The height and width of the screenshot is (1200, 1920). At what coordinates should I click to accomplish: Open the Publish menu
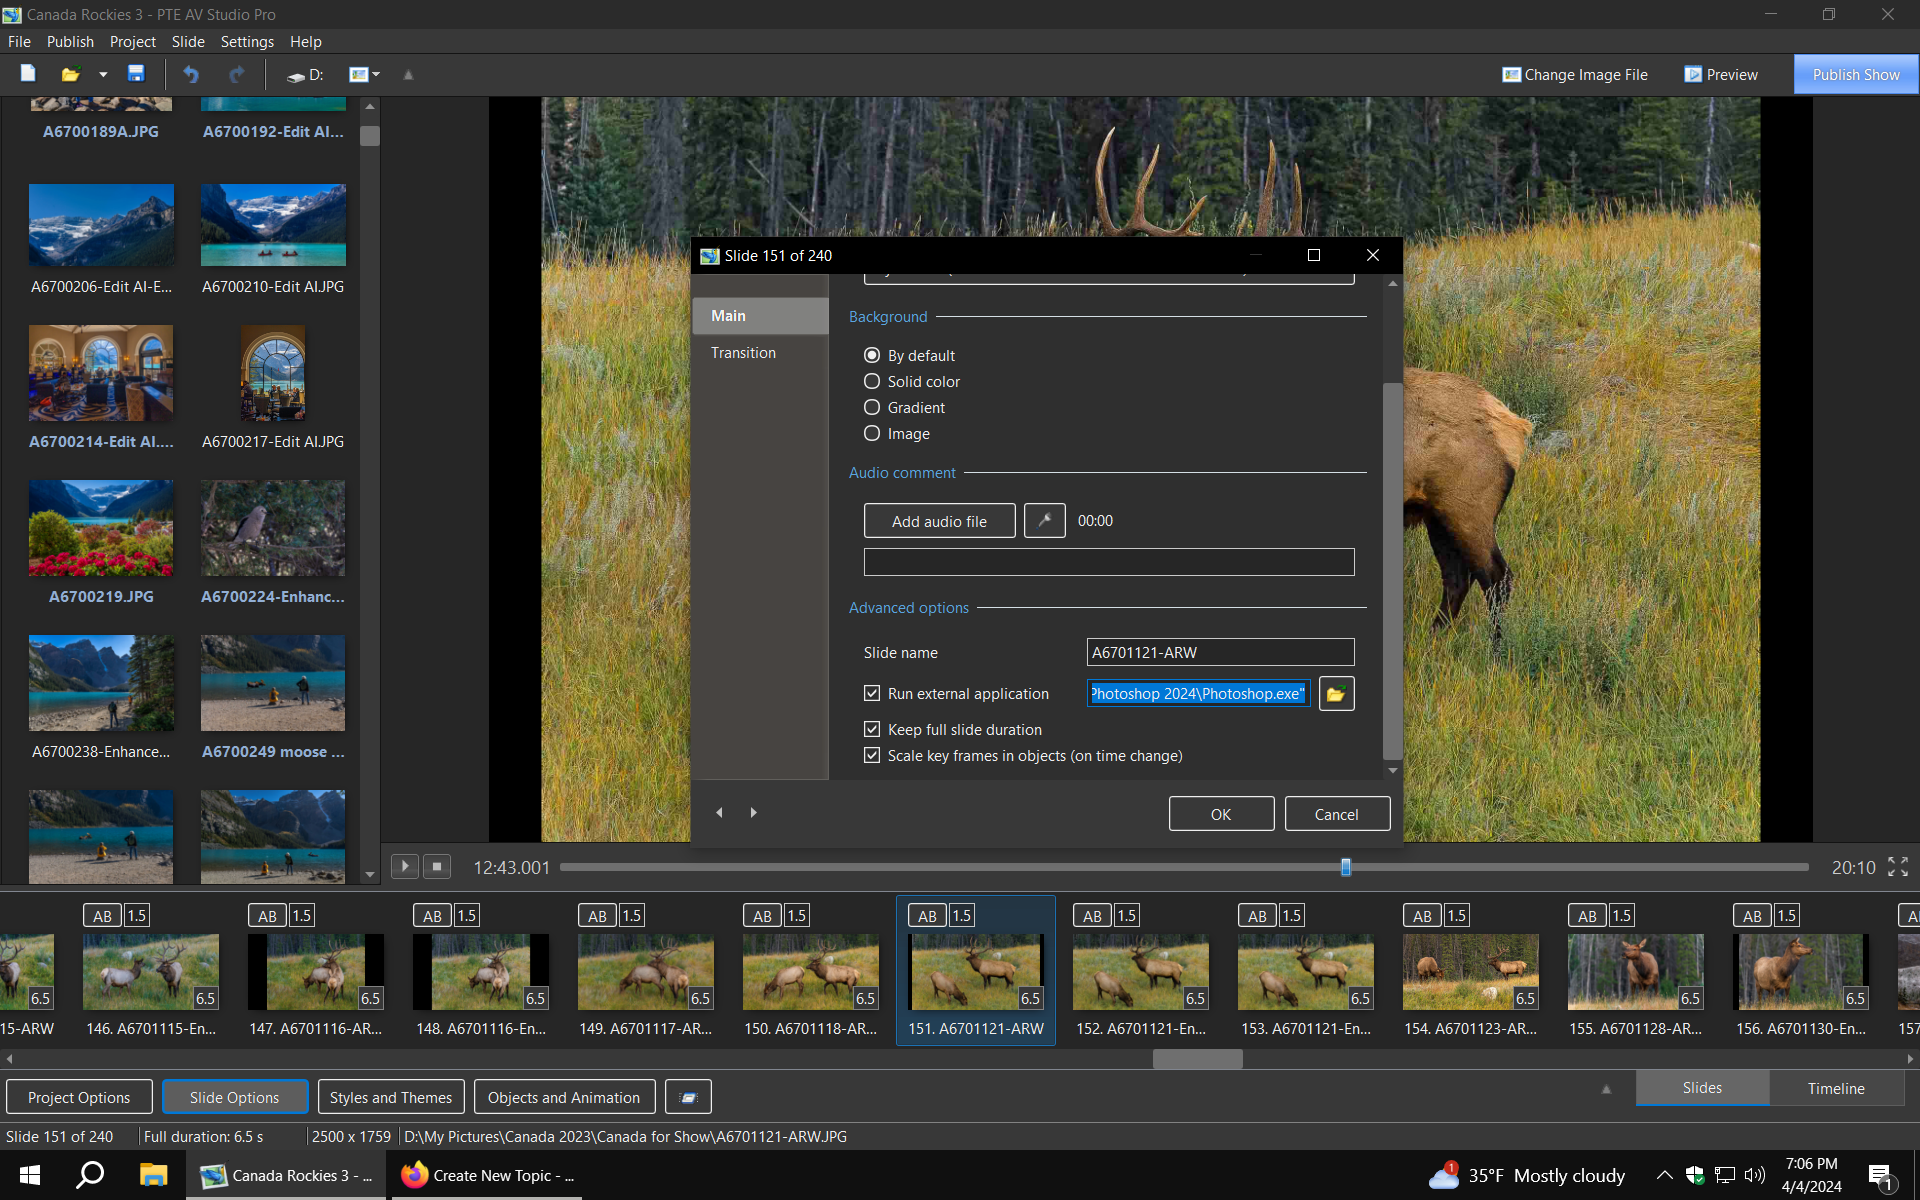70,42
